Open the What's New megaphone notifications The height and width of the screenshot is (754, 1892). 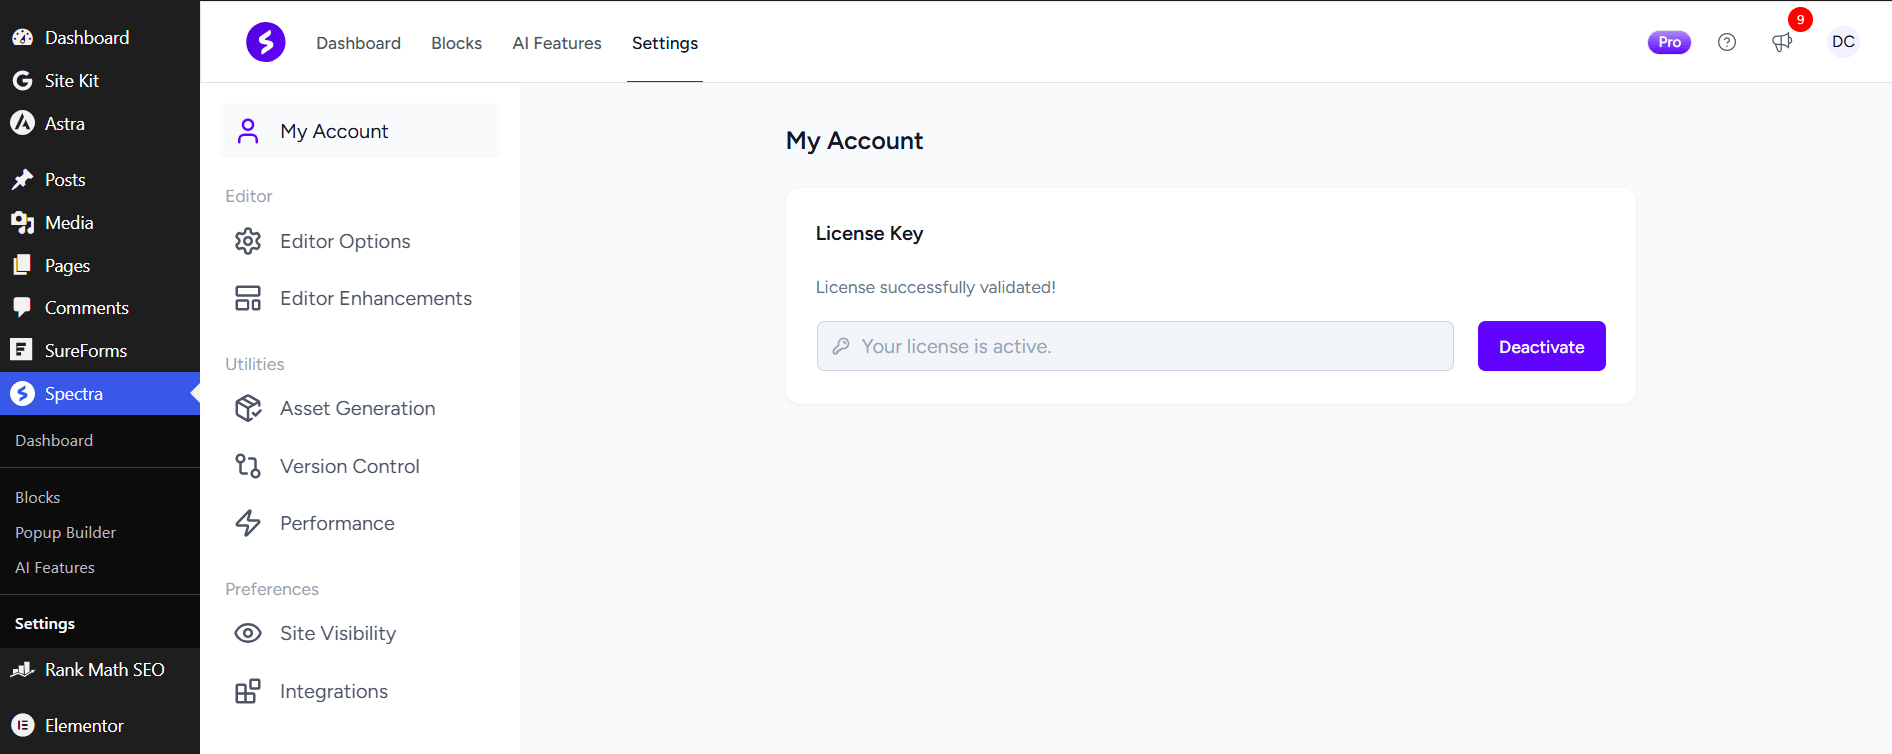[x=1782, y=42]
